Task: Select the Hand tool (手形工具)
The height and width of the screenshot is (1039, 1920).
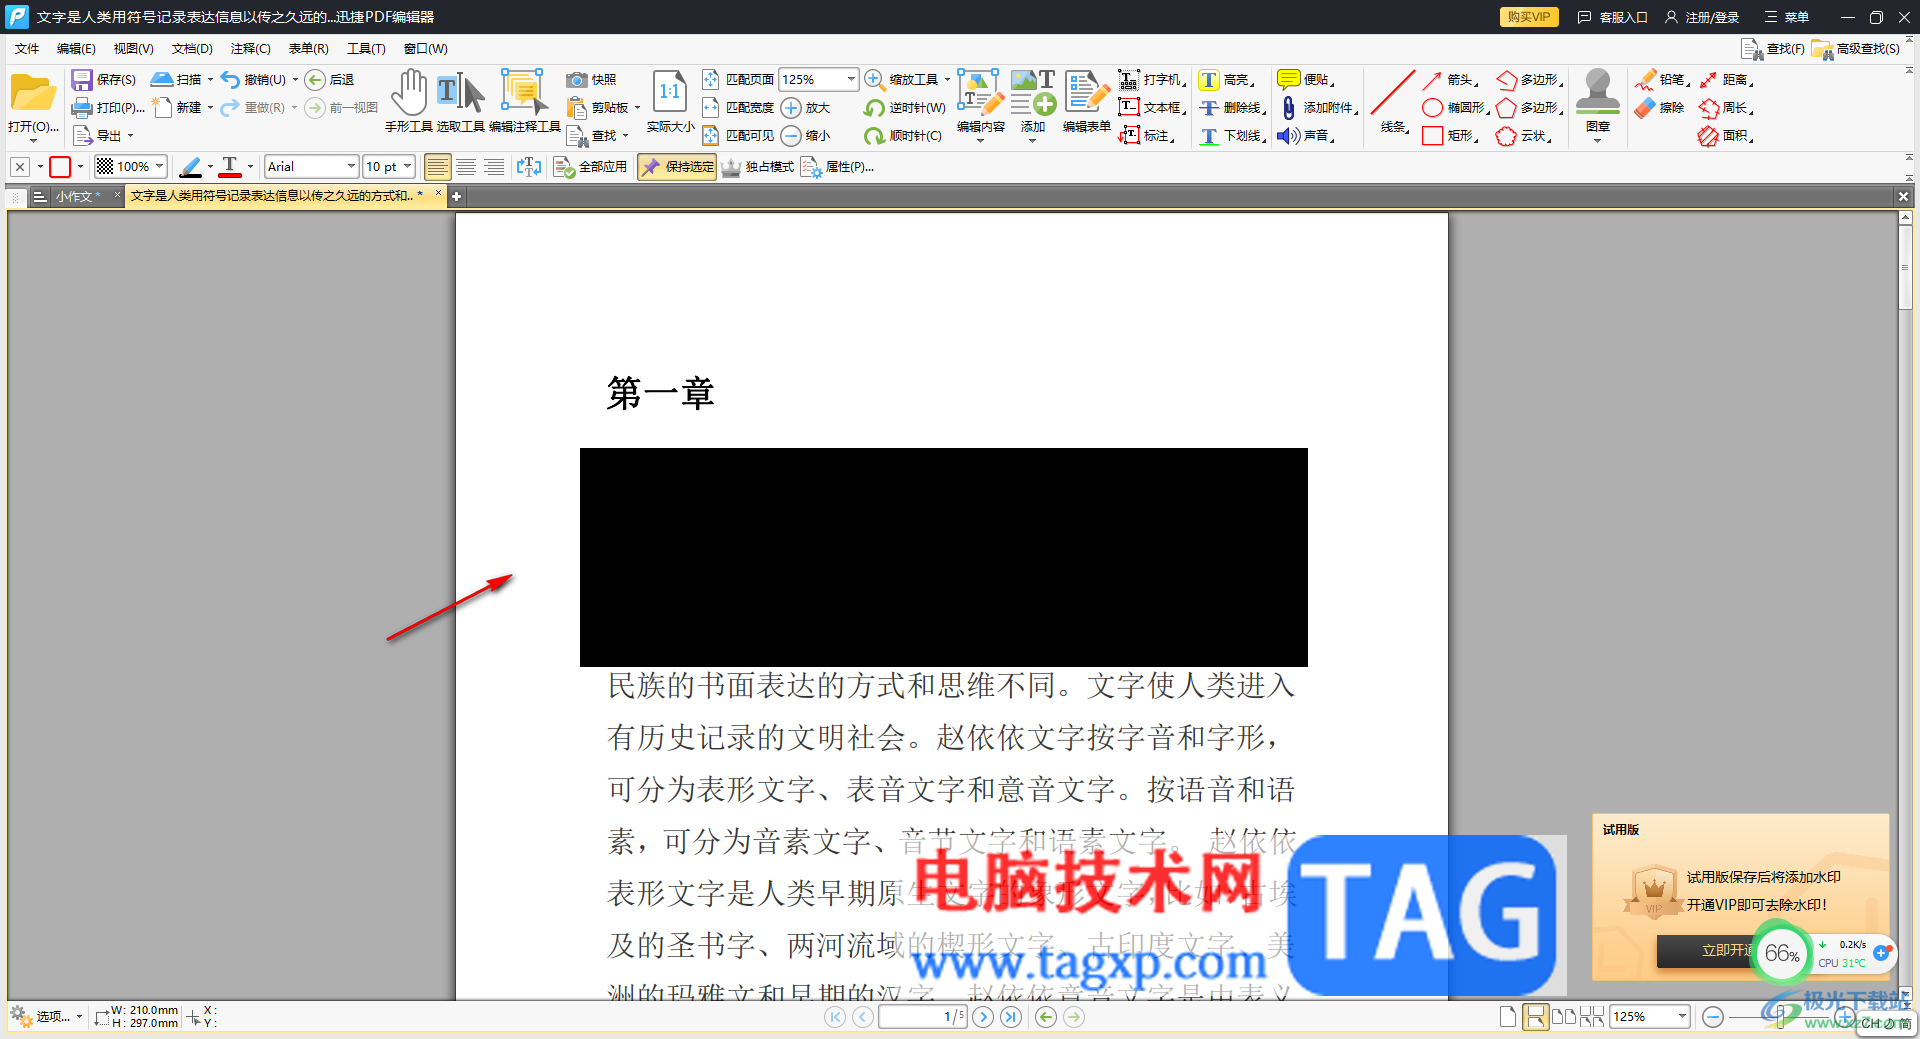Action: coord(409,102)
